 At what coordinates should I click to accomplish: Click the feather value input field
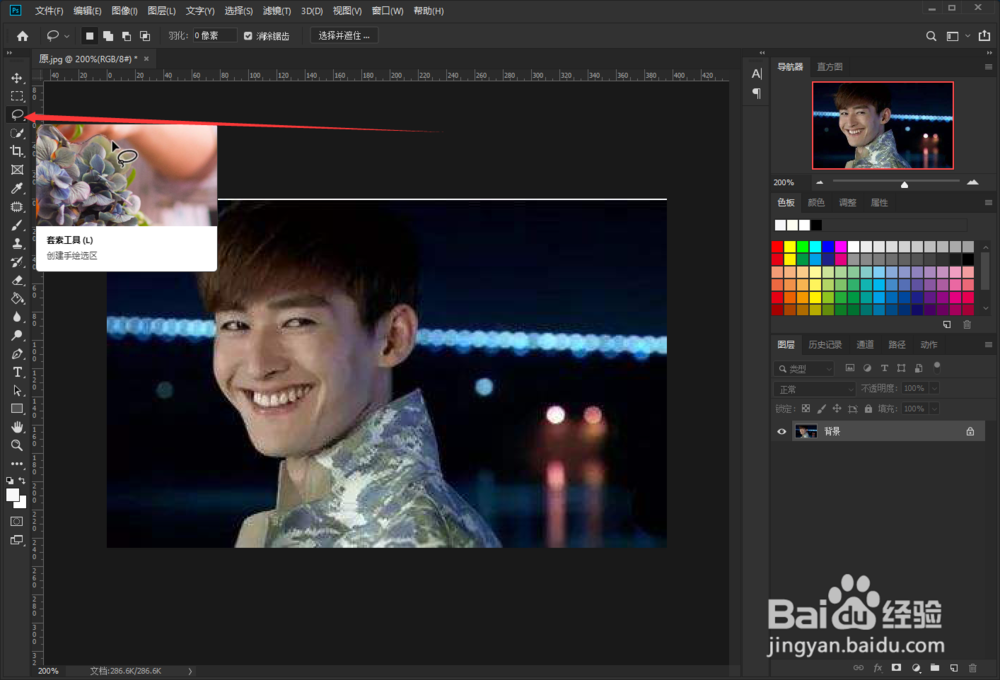click(214, 36)
